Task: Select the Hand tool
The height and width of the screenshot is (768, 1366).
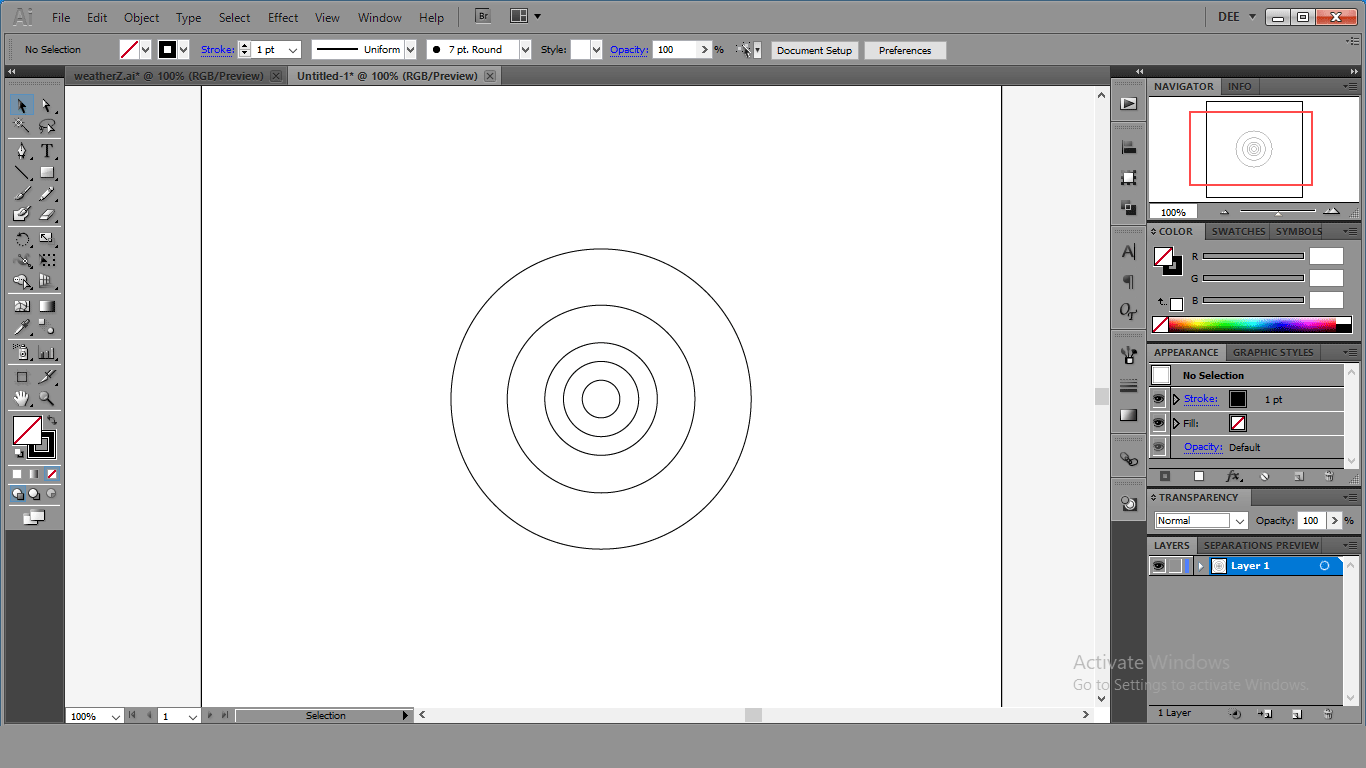Action: pos(21,398)
